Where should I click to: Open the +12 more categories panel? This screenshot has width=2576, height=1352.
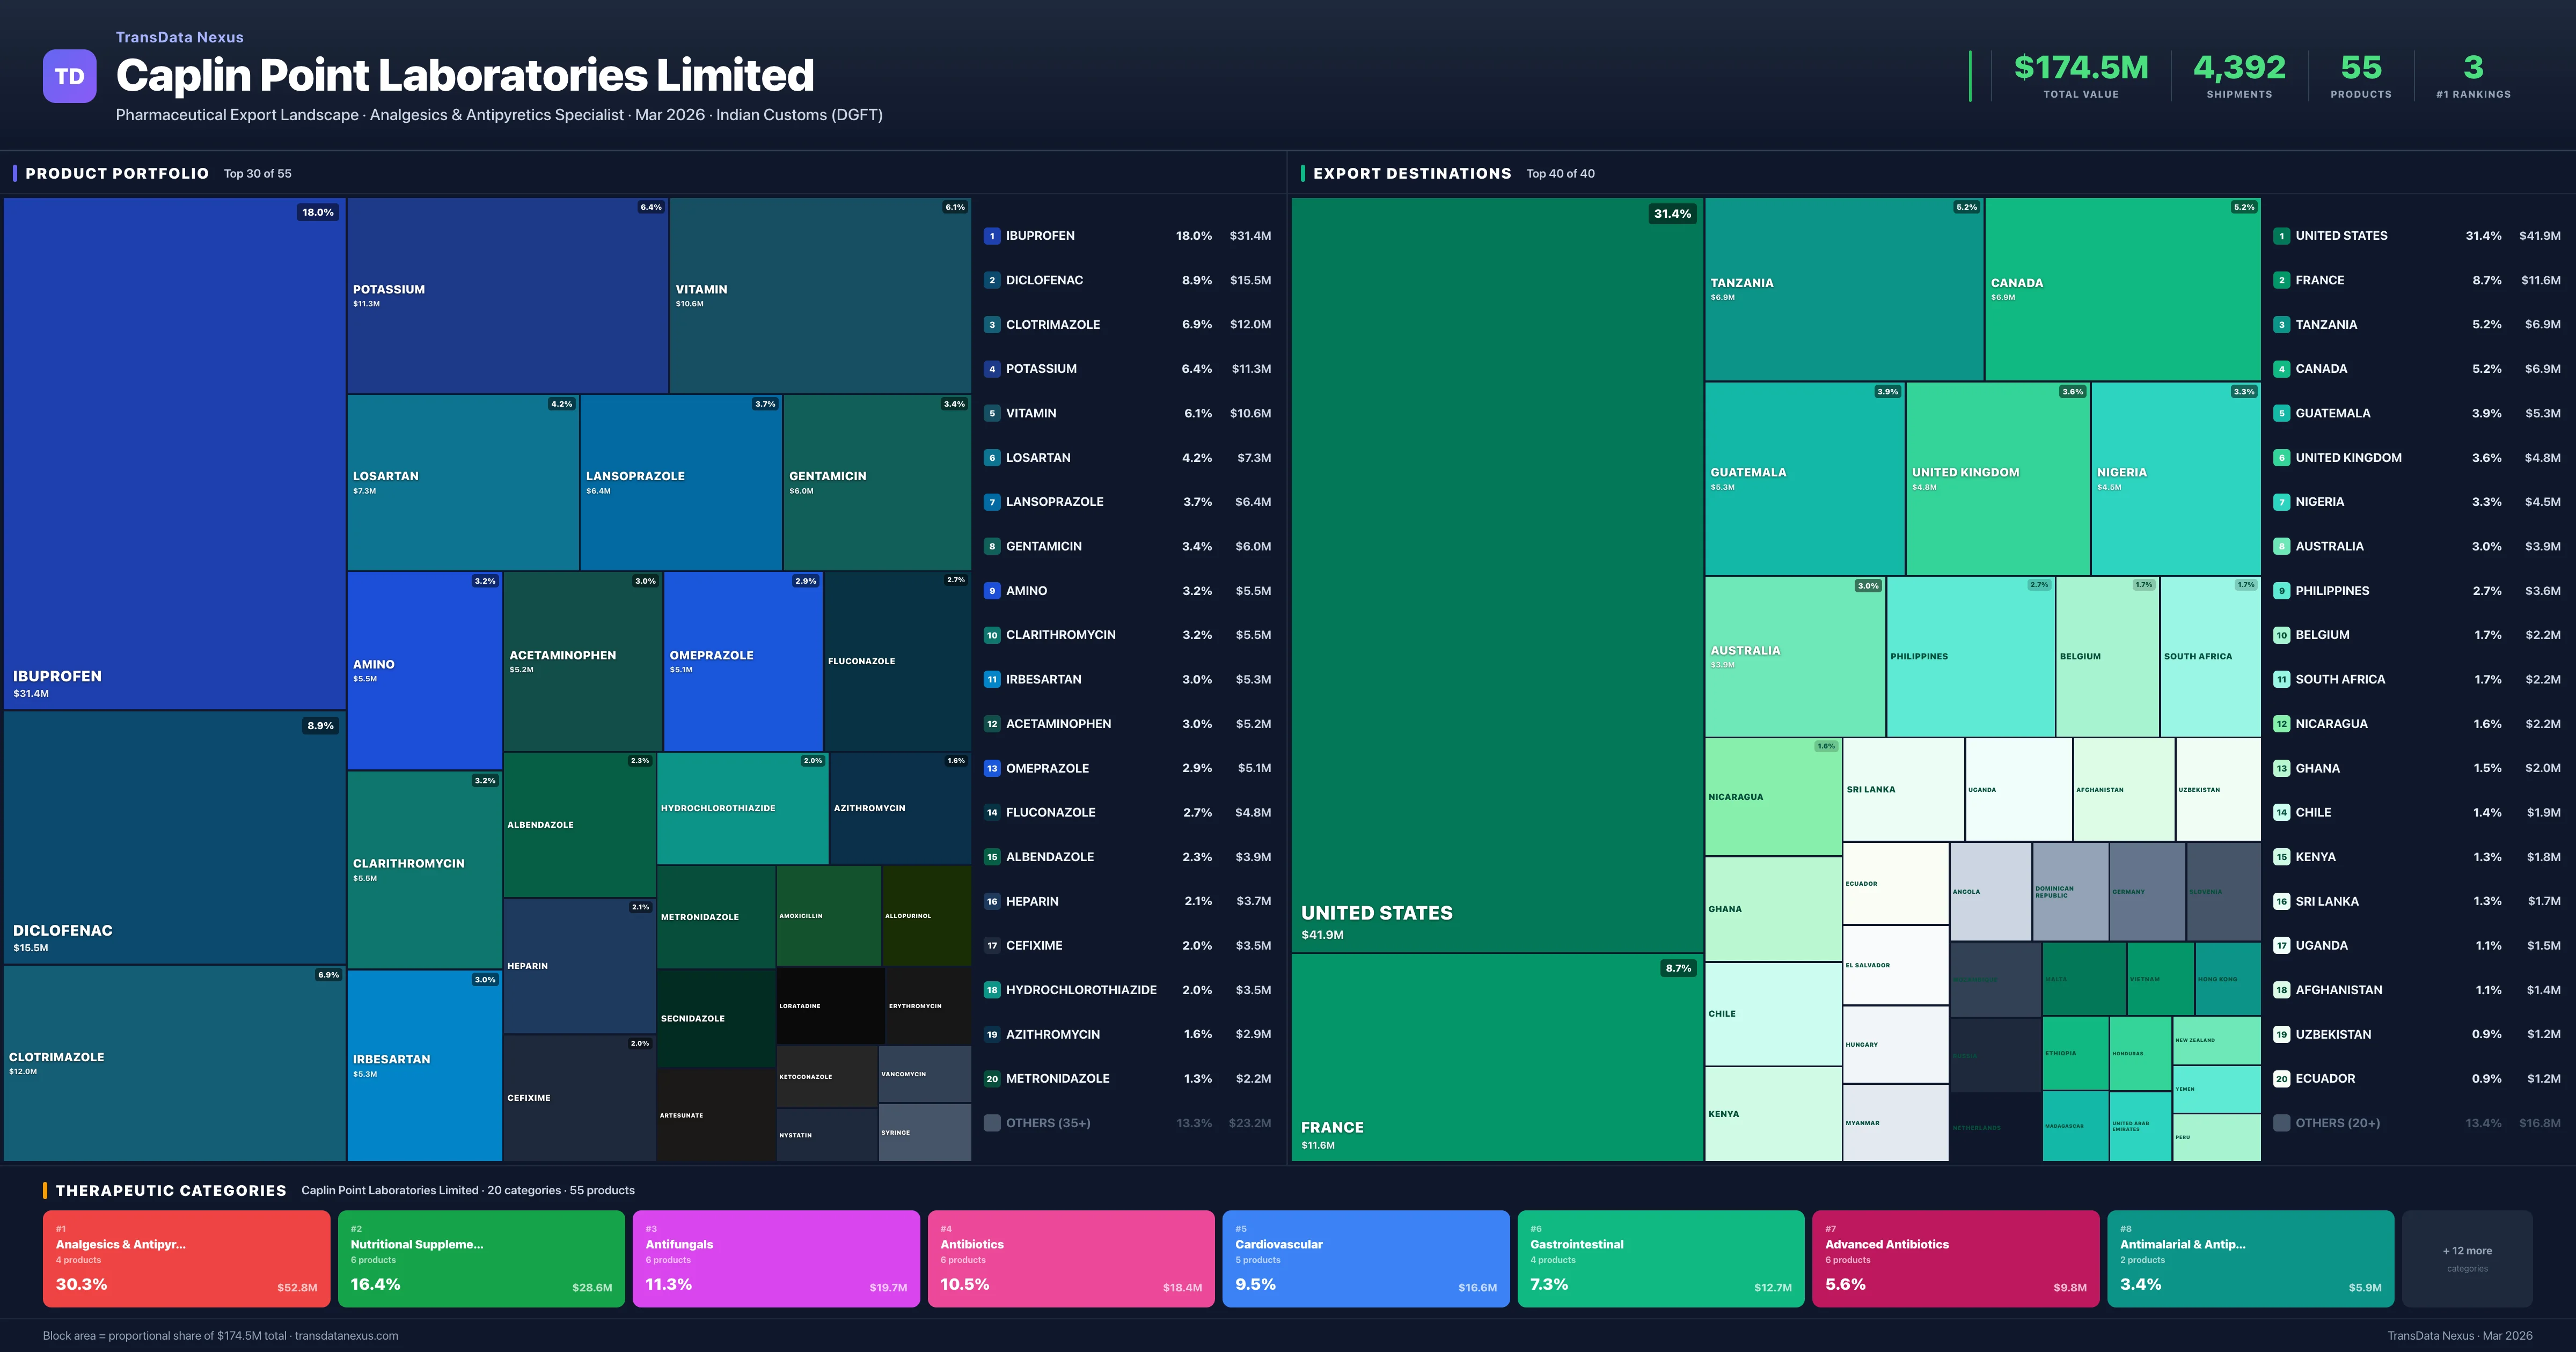[2467, 1258]
